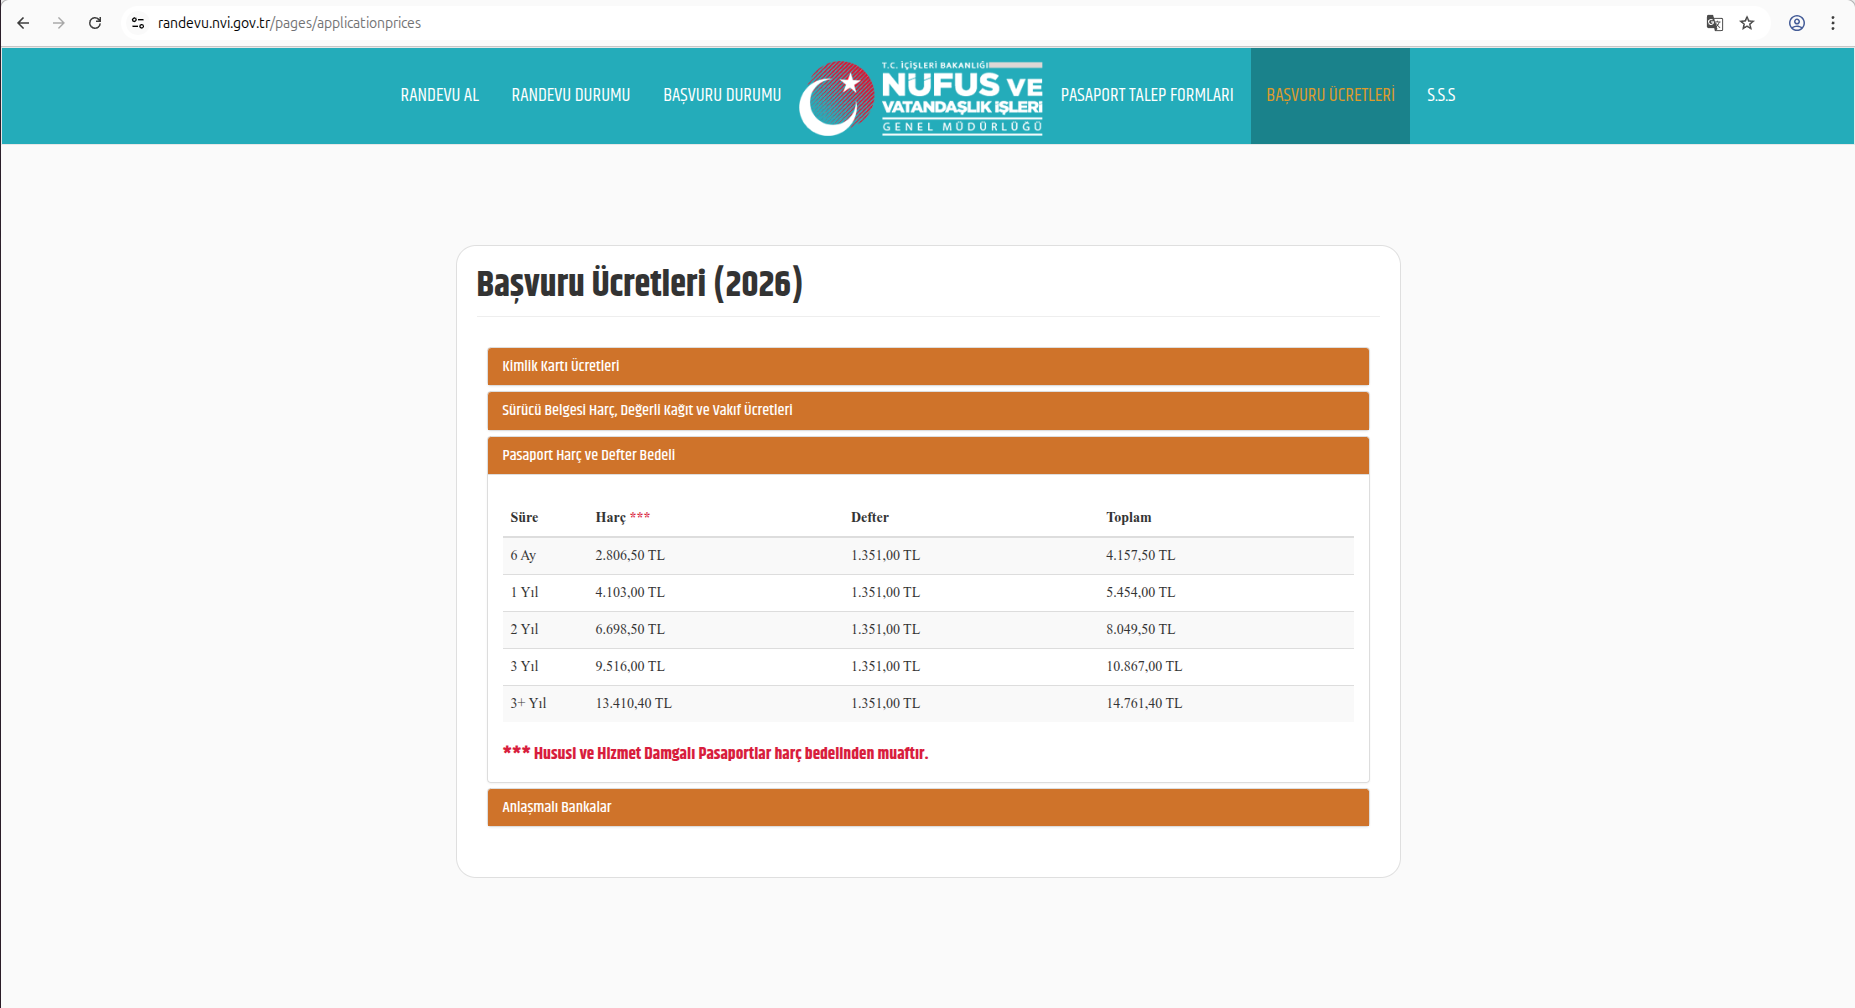This screenshot has width=1855, height=1008.
Task: Select the 3+ Yıl row label
Action: coord(528,703)
